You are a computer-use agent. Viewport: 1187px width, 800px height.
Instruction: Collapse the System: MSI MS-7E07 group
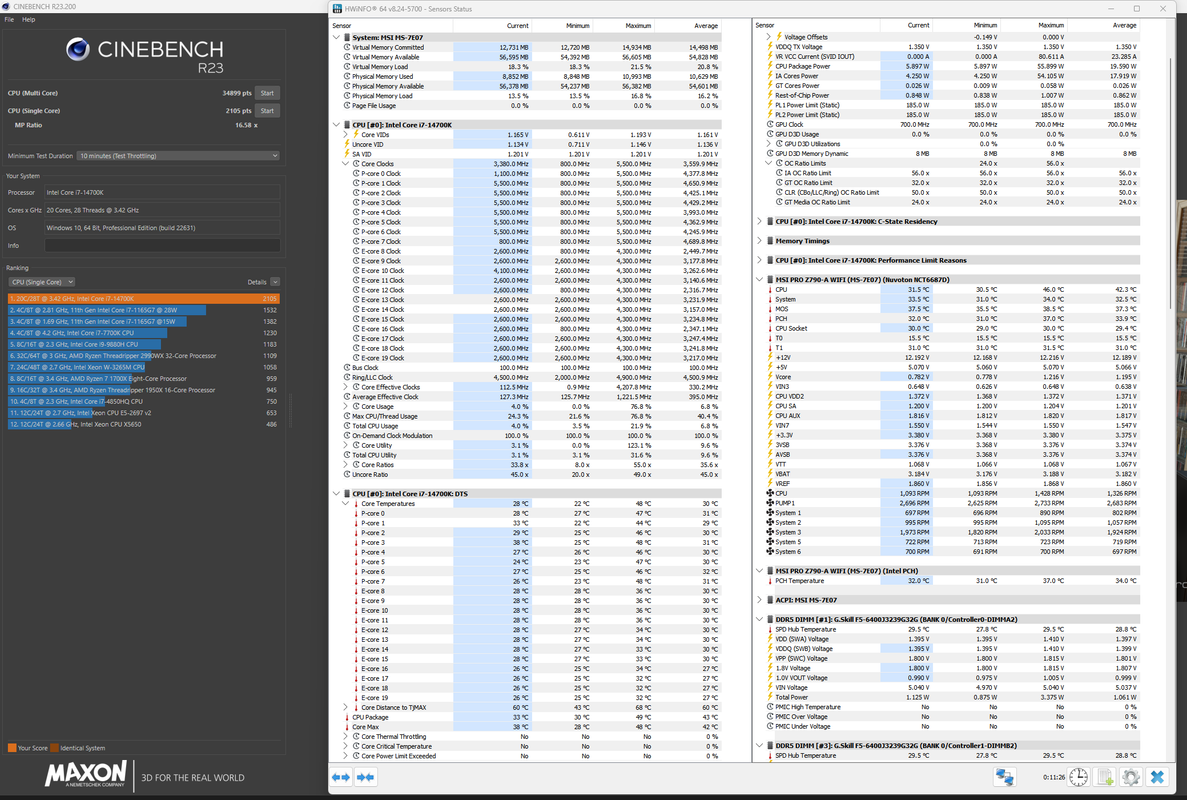point(337,37)
